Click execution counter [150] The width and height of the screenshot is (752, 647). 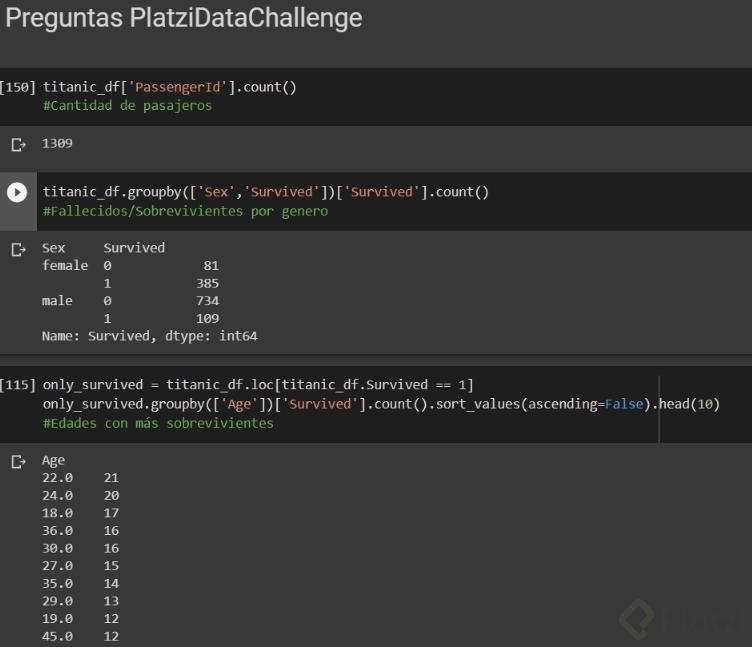[18, 87]
